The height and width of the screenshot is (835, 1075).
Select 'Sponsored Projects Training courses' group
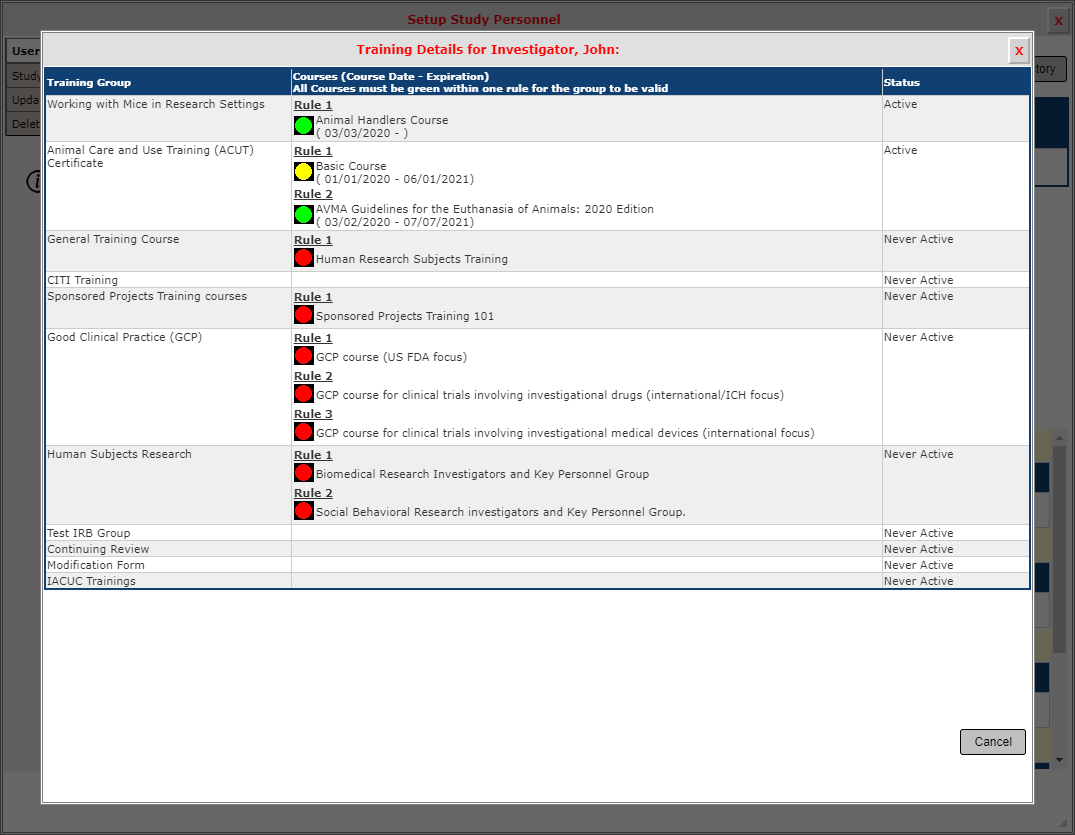(147, 296)
